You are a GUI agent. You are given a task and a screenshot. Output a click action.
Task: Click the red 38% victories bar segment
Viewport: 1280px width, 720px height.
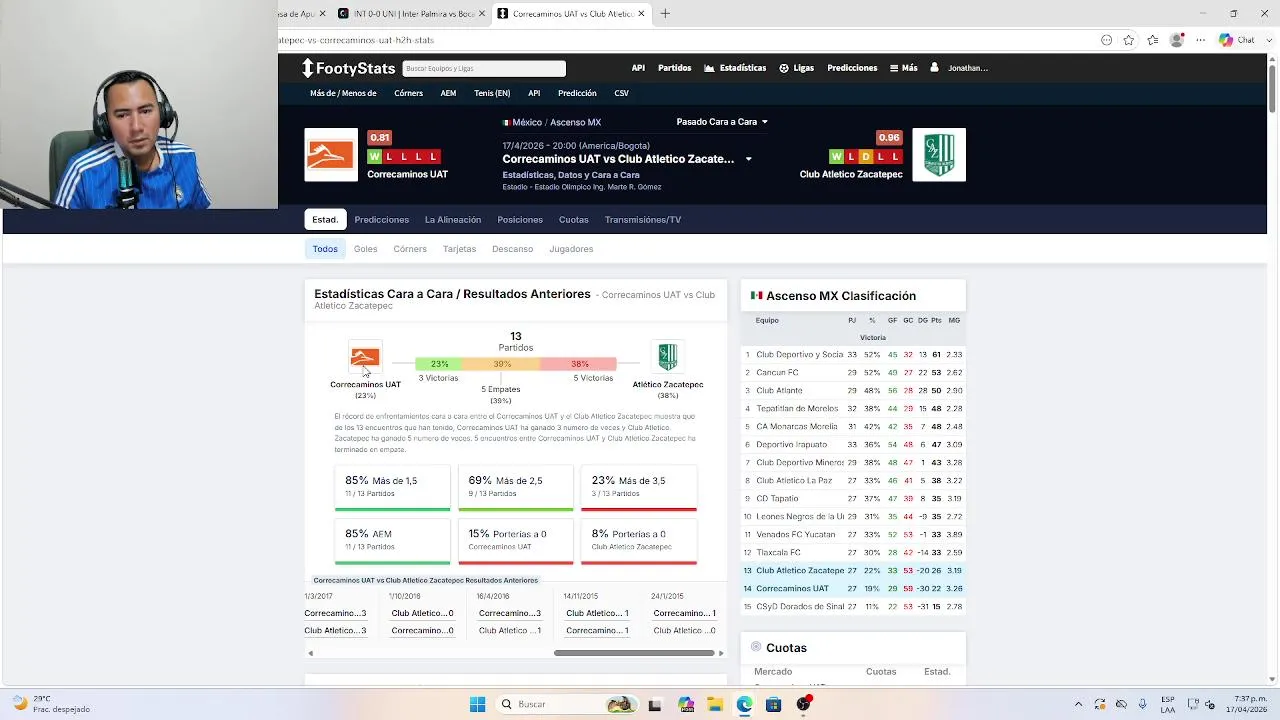pos(579,364)
